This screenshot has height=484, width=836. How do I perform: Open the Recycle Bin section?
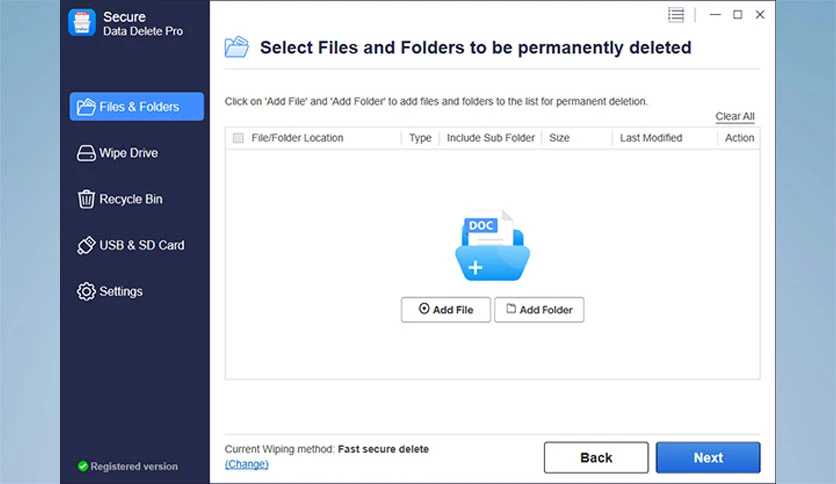coord(119,199)
